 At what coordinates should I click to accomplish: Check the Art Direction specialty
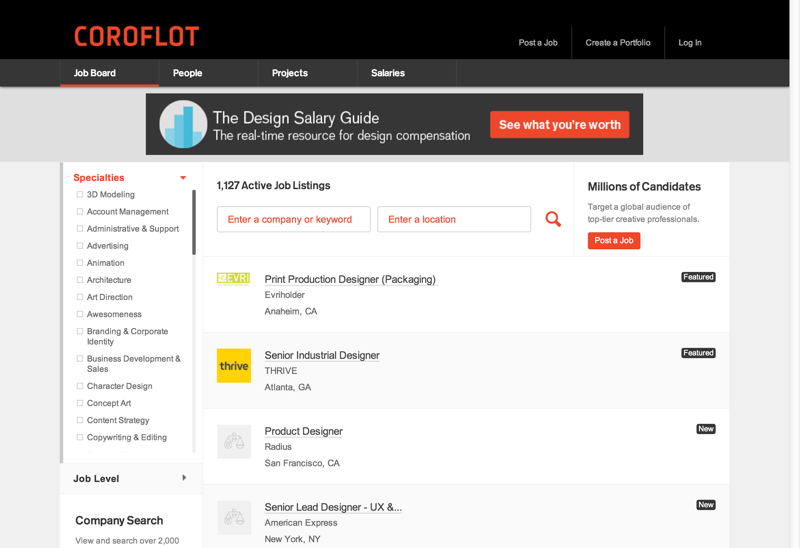coord(80,297)
